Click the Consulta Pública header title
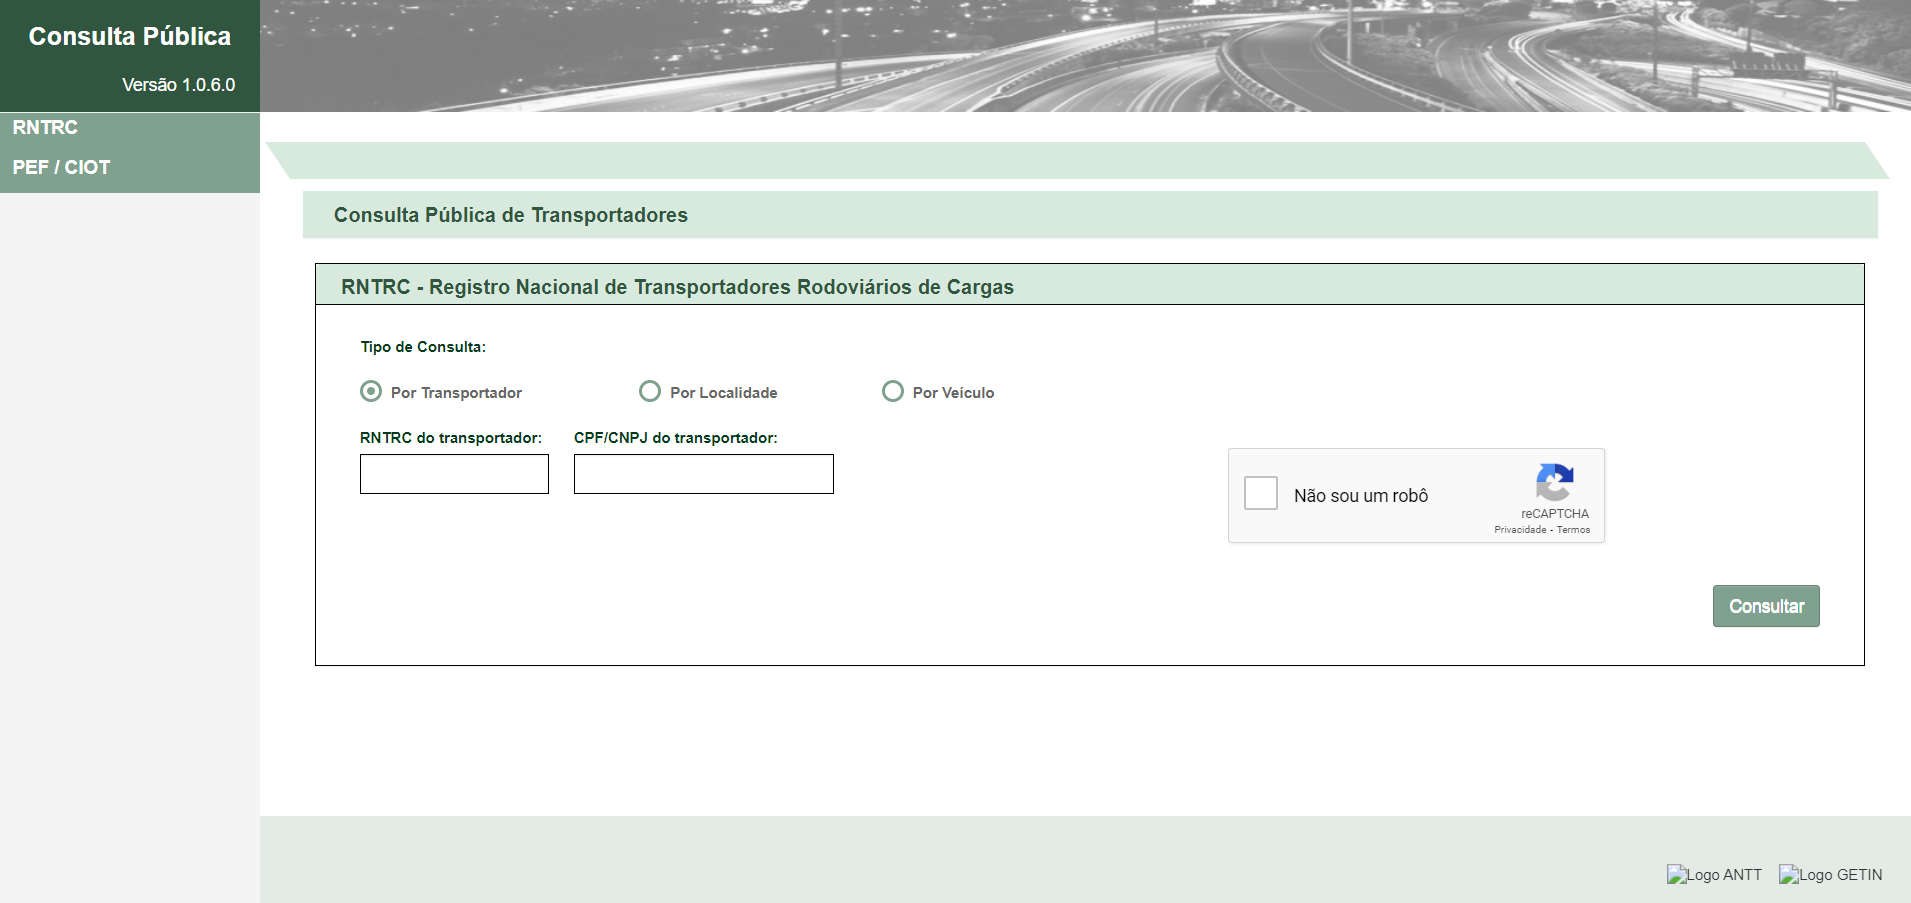The height and width of the screenshot is (903, 1911). (130, 37)
